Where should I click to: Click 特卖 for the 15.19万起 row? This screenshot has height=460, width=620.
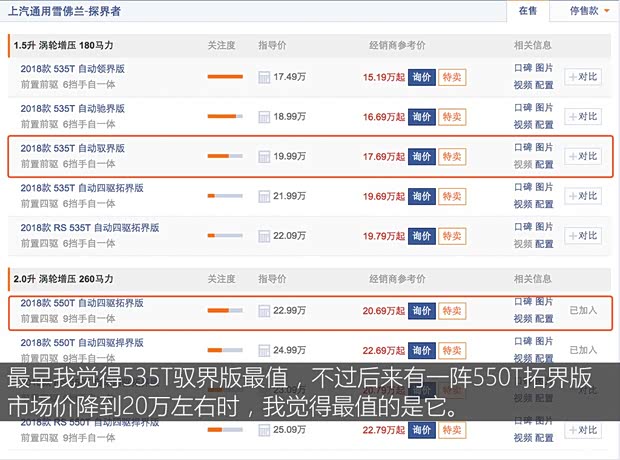coord(452,77)
